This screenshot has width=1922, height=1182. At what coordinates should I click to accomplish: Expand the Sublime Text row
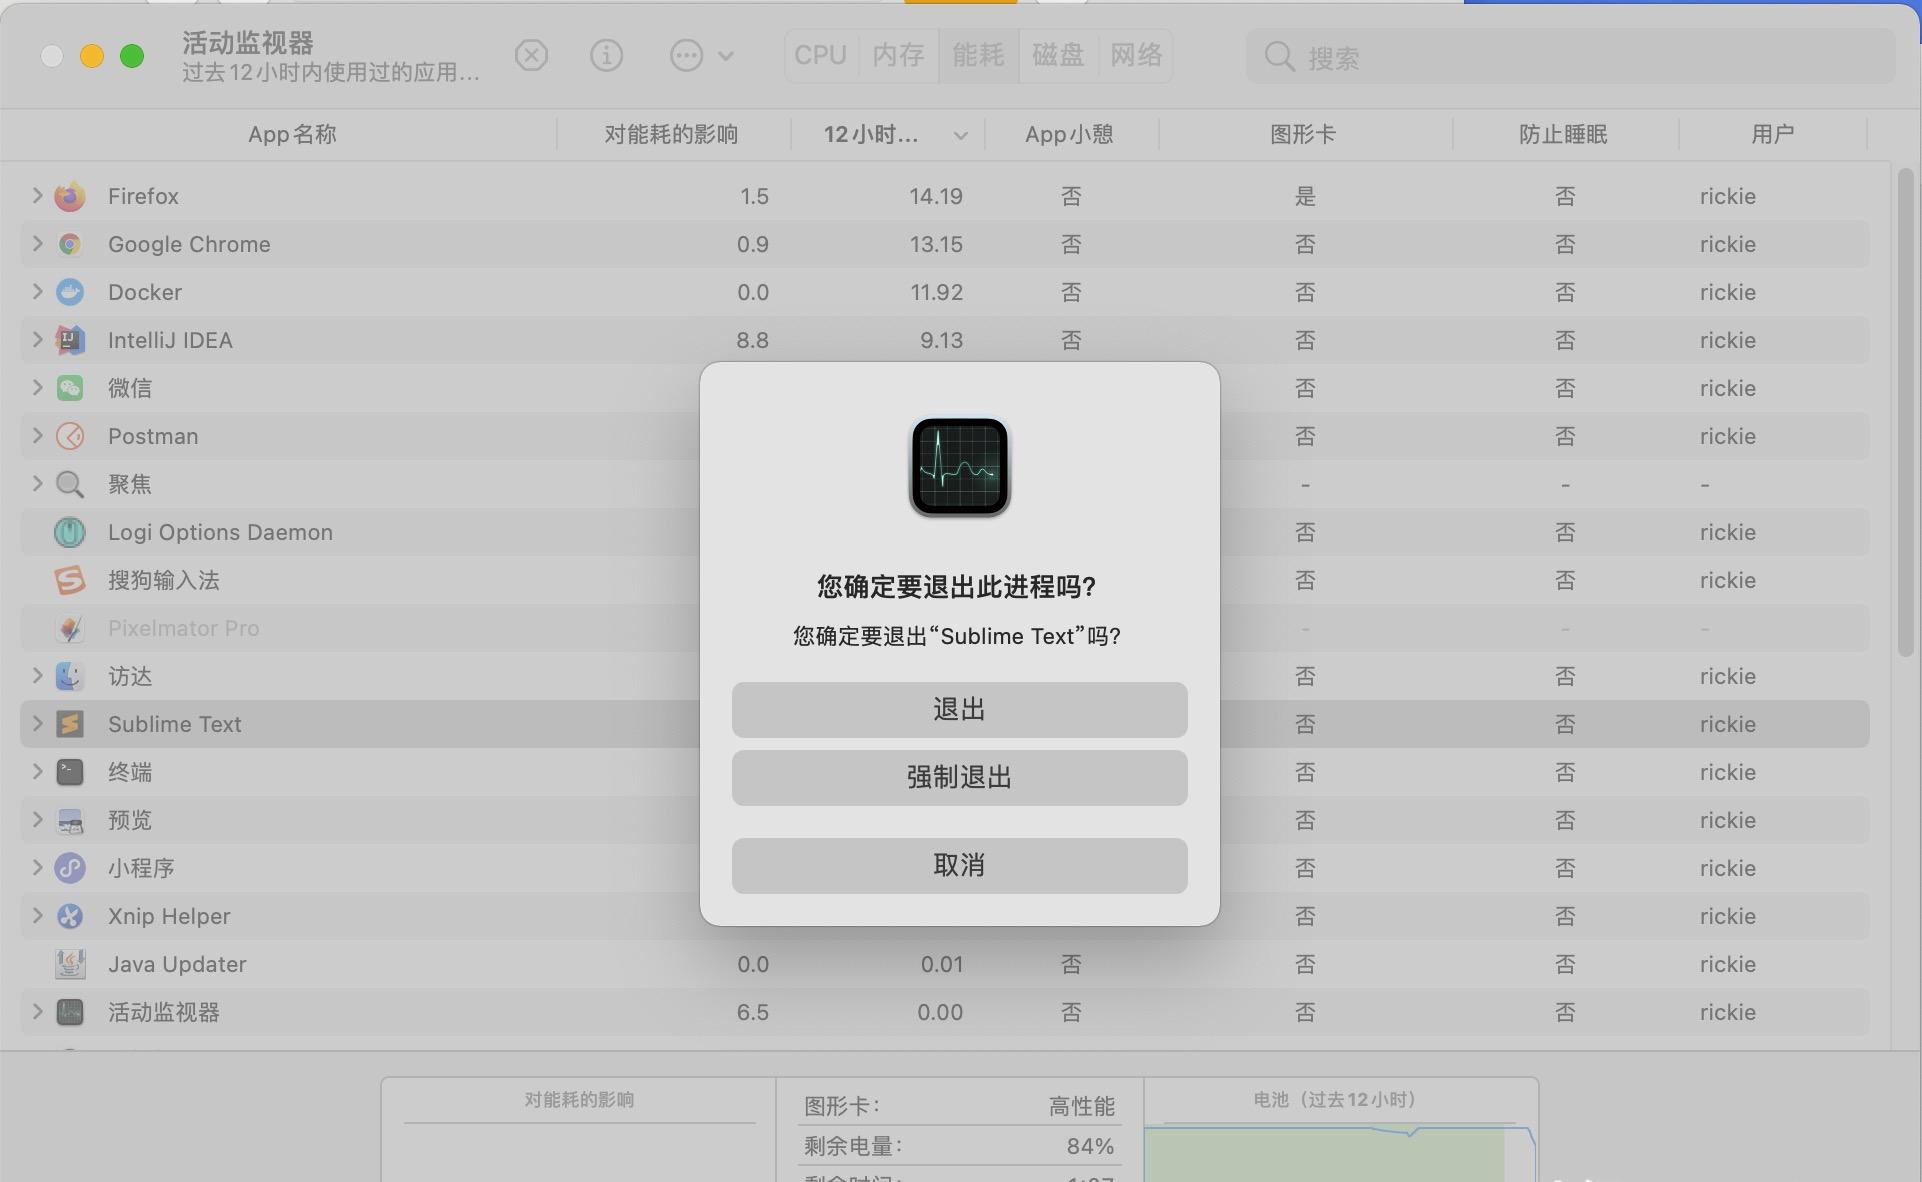click(x=37, y=723)
